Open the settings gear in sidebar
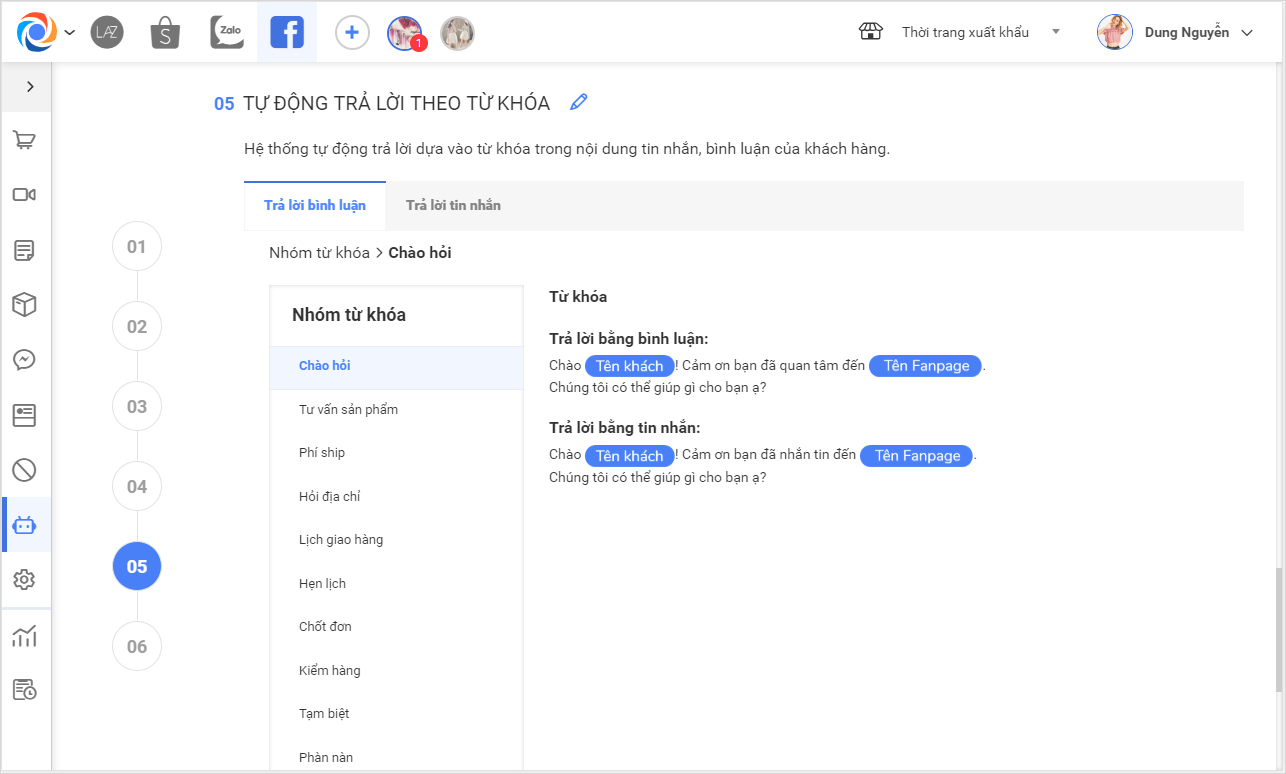1286x774 pixels. click(25, 579)
